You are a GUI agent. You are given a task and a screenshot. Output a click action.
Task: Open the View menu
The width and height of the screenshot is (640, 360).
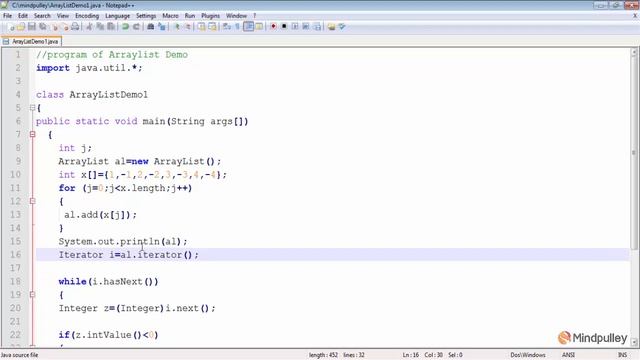[x=62, y=16]
